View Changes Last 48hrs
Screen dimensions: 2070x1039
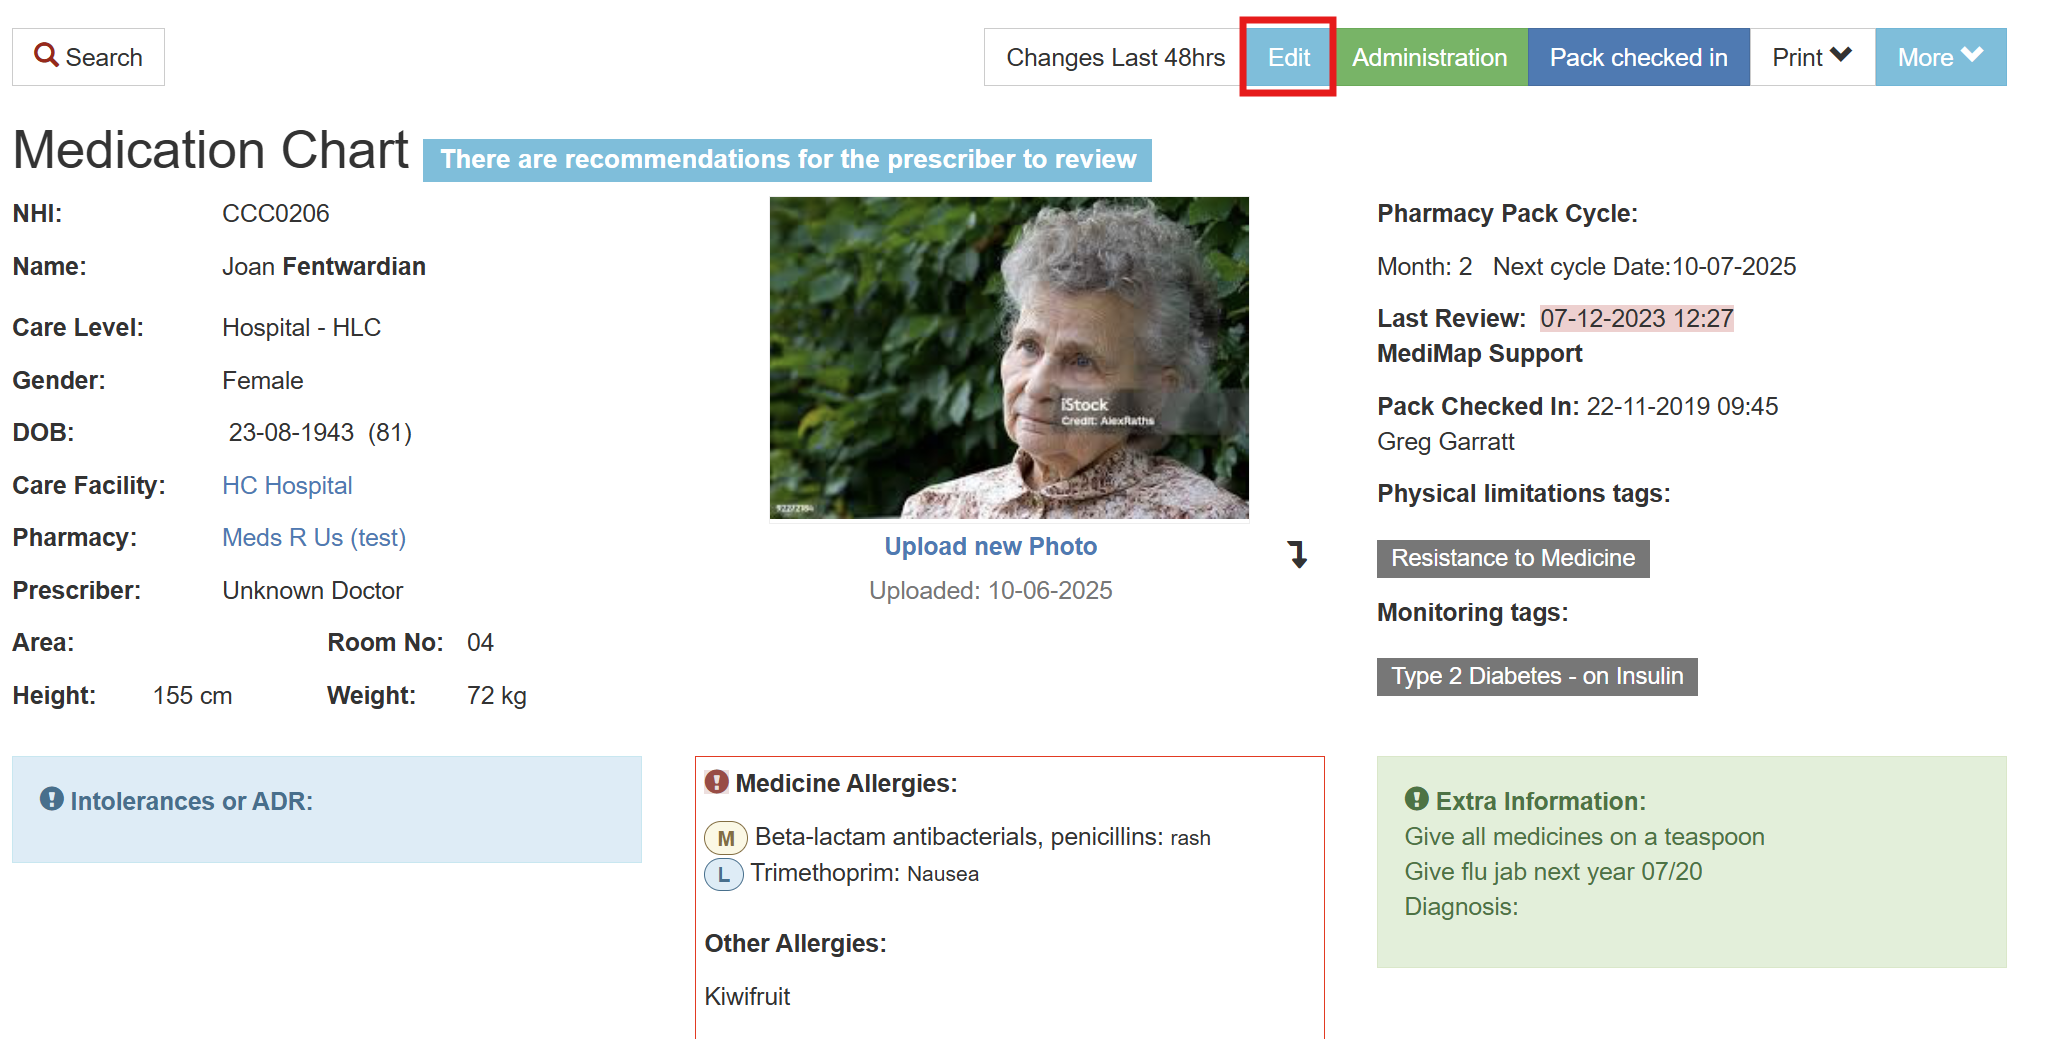tap(1114, 57)
